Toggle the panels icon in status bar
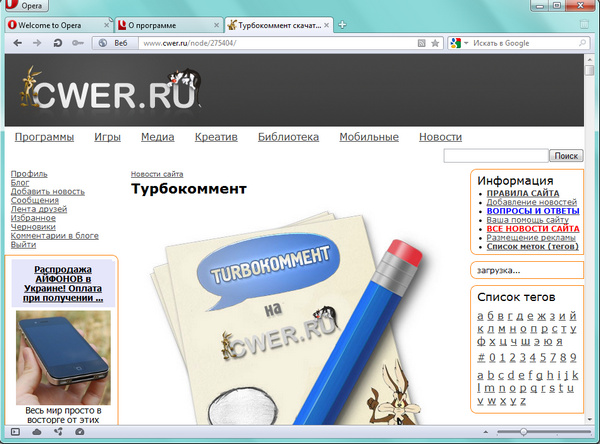This screenshot has height=444, width=600. pyautogui.click(x=16, y=431)
